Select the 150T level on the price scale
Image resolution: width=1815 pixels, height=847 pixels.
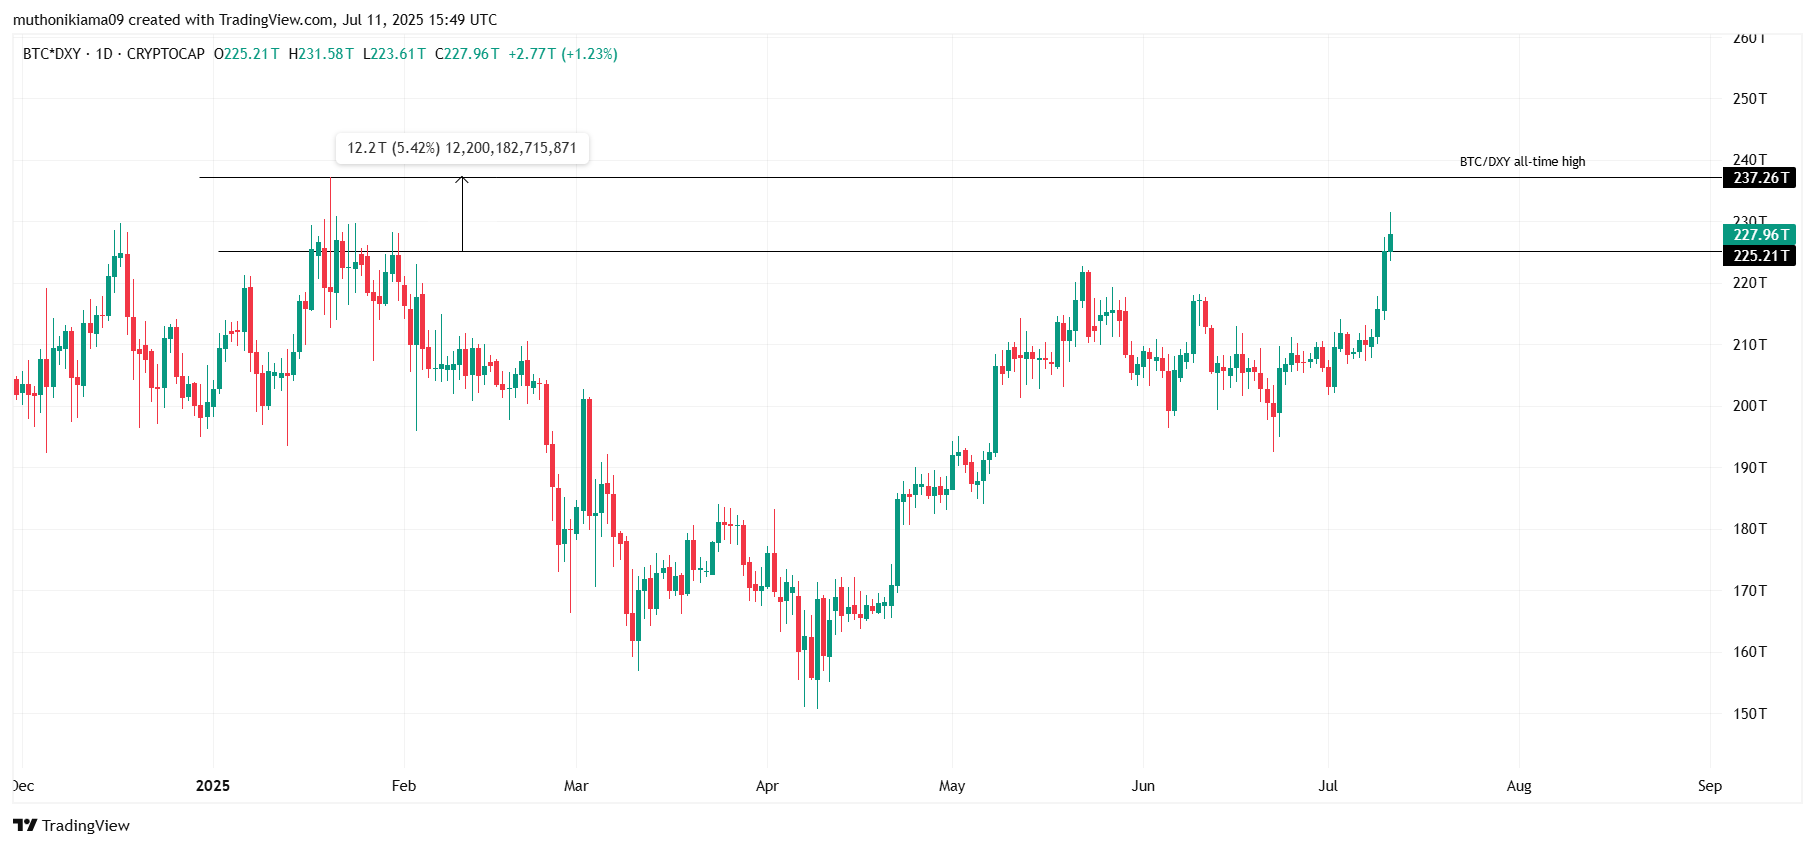1750,714
